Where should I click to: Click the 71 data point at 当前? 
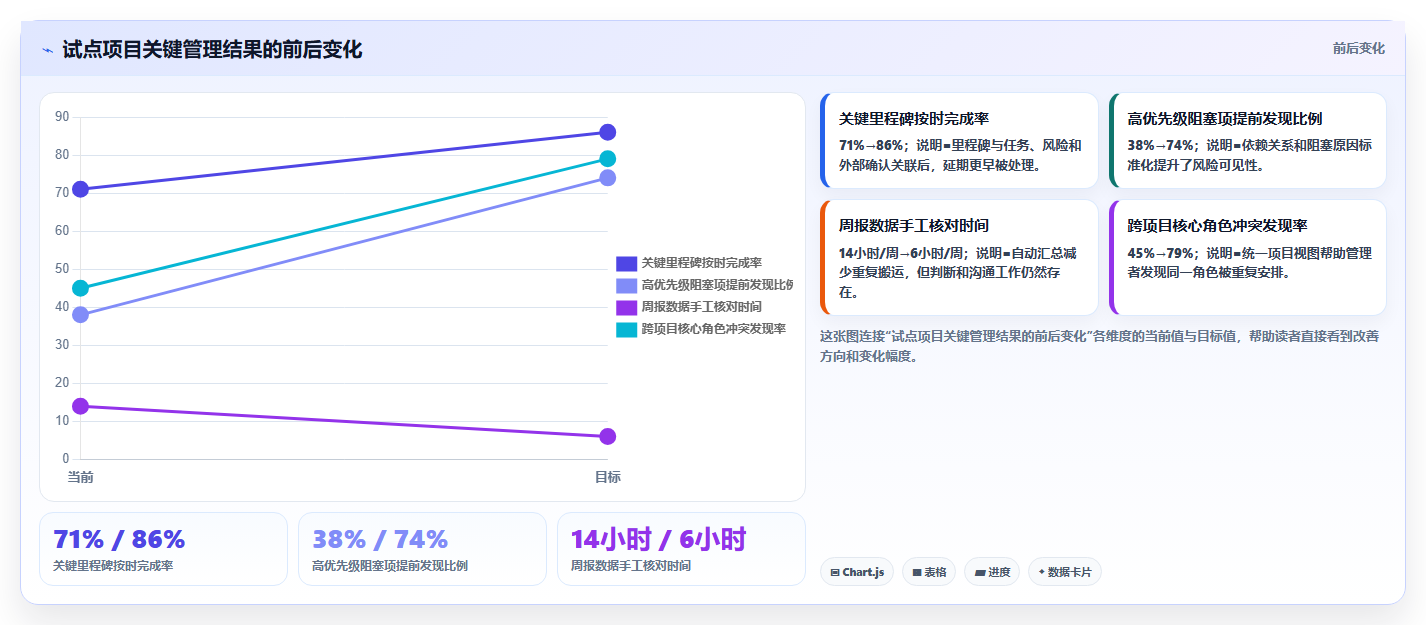(81, 189)
